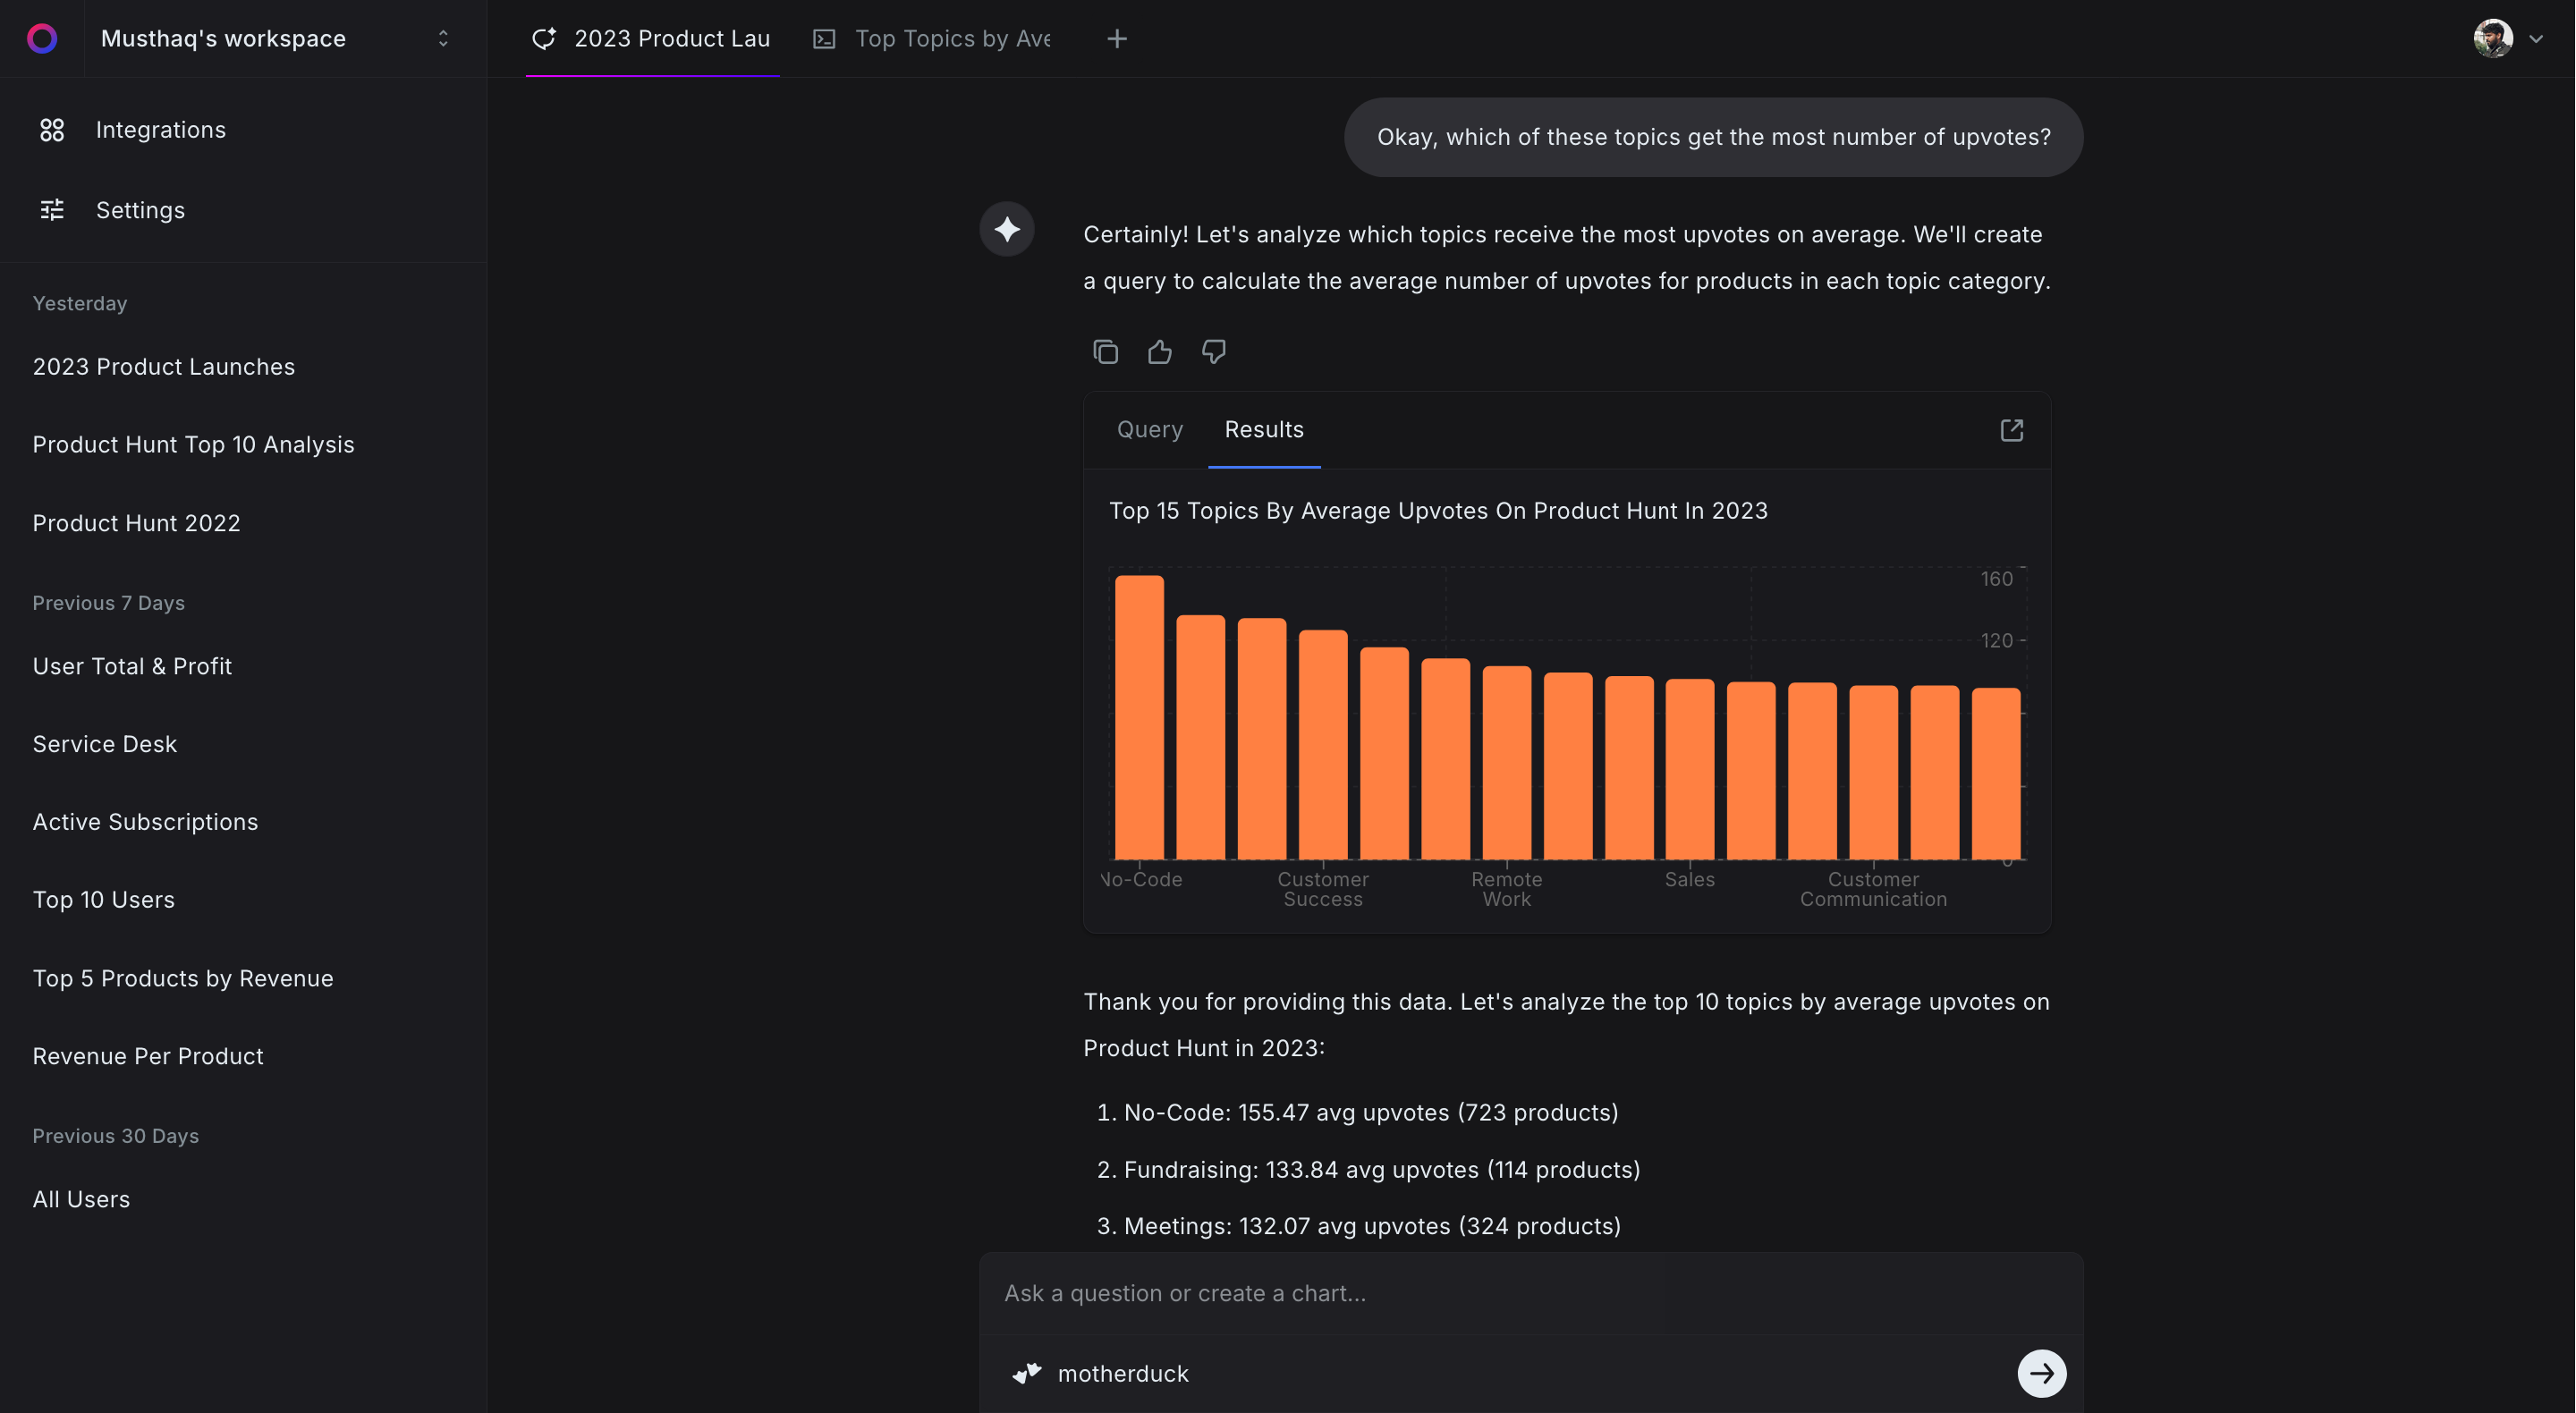The width and height of the screenshot is (2576, 1413).
Task: Click the Product Hunt Top 10 Analysis item
Action: click(193, 444)
